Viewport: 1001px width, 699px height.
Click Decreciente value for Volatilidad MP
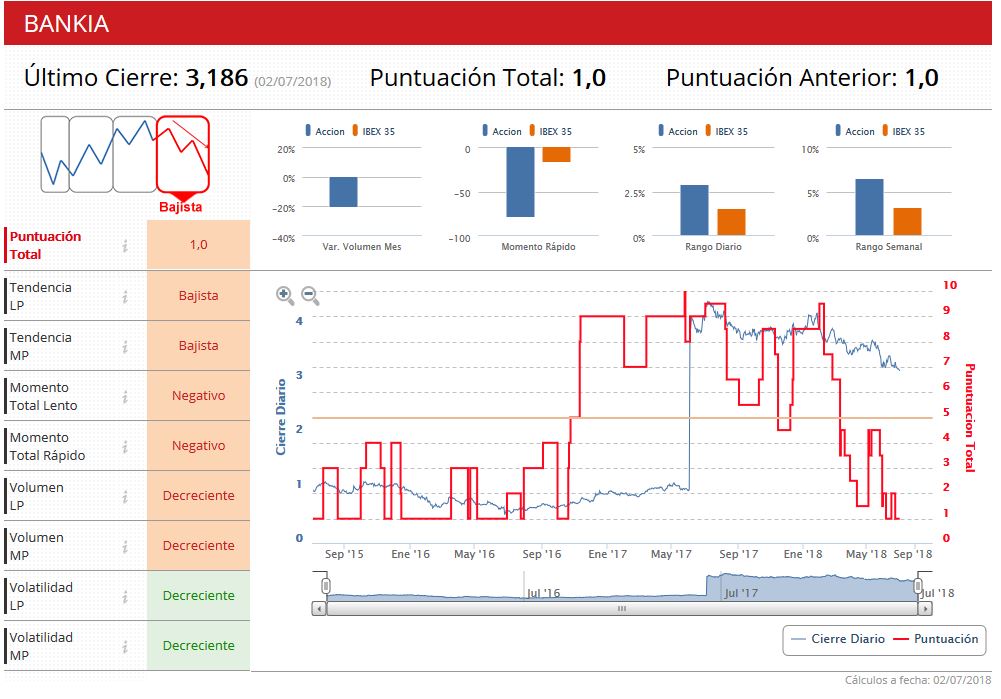coord(199,645)
